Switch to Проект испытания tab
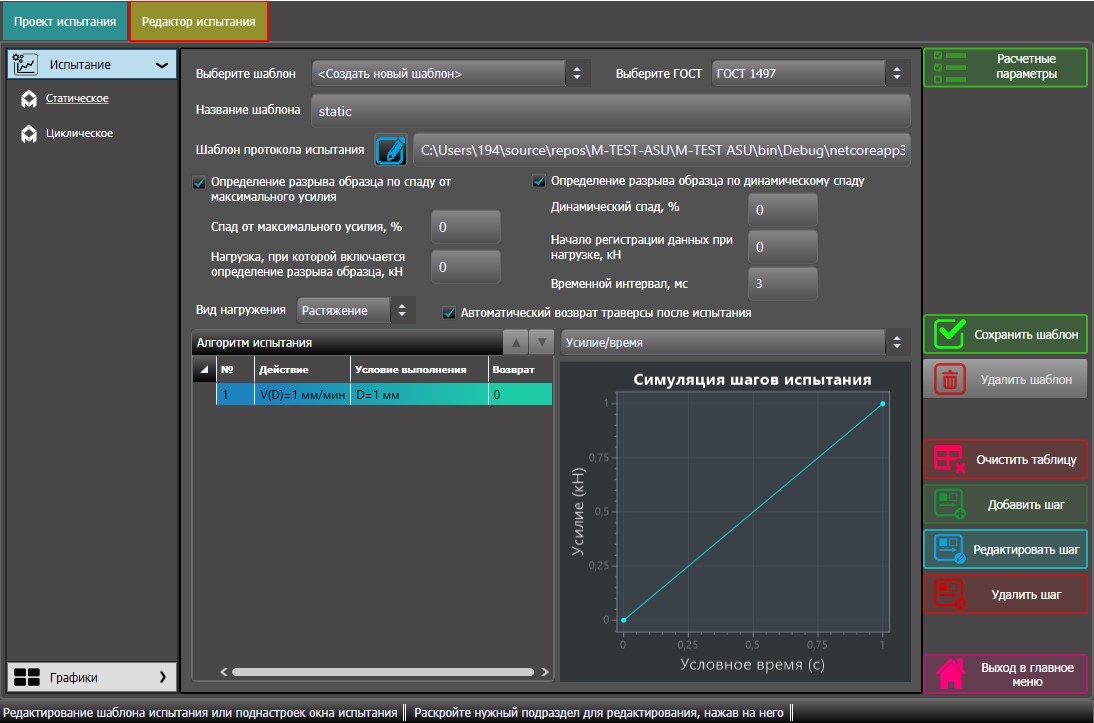 tap(65, 22)
